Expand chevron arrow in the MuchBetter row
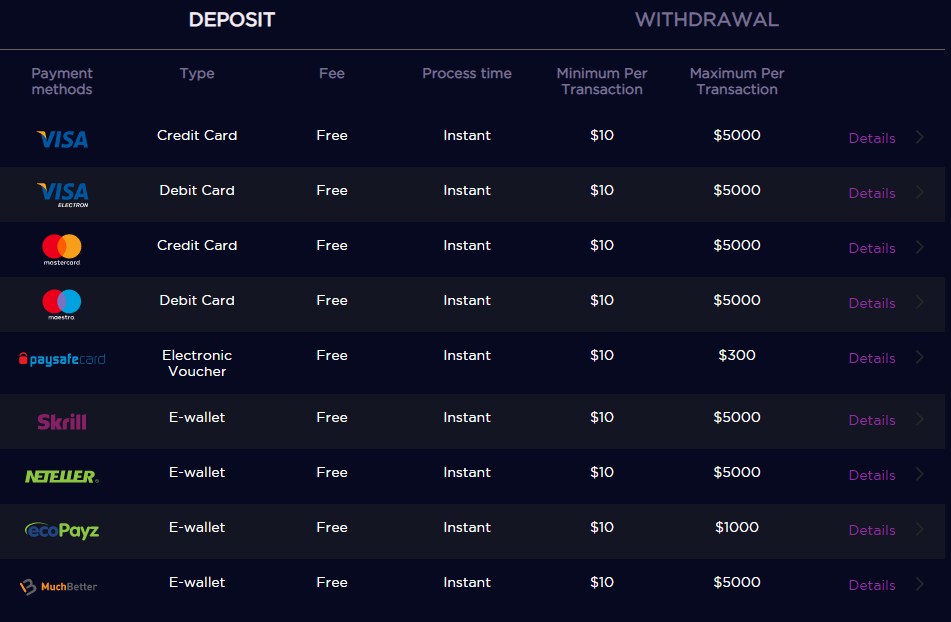The width and height of the screenshot is (951, 622). pyautogui.click(x=920, y=584)
